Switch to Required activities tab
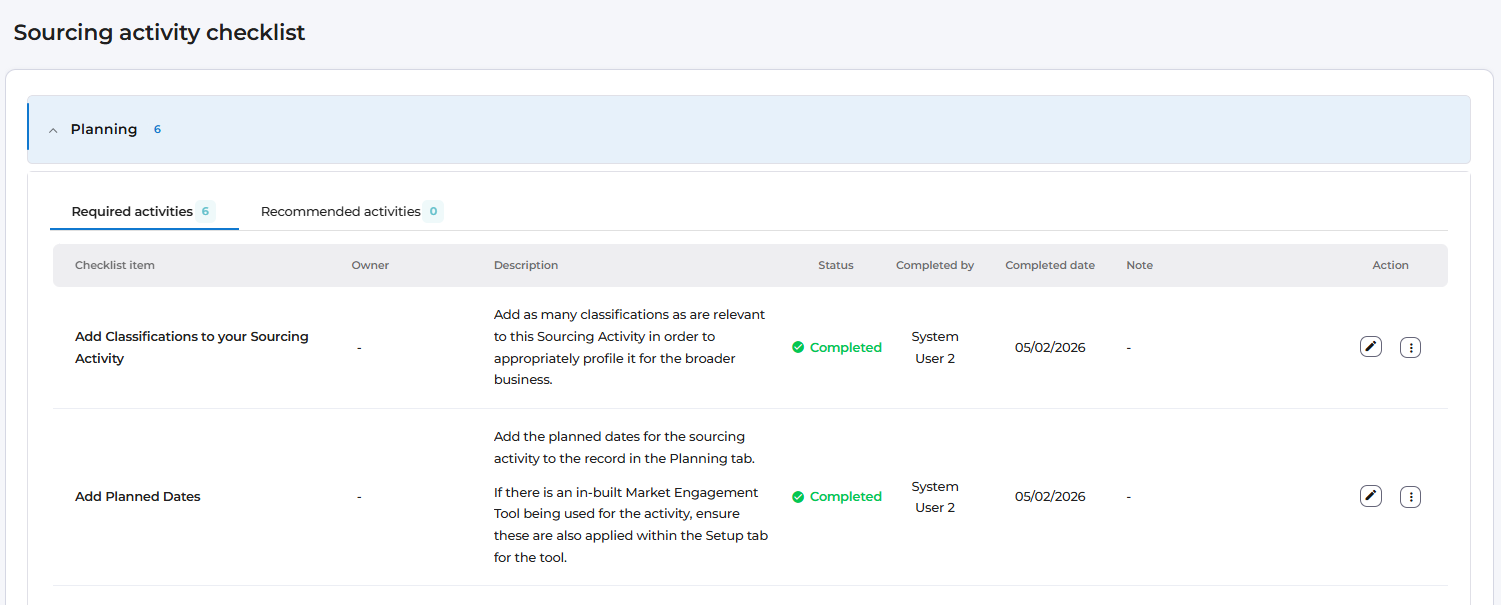This screenshot has width=1501, height=605. [132, 211]
